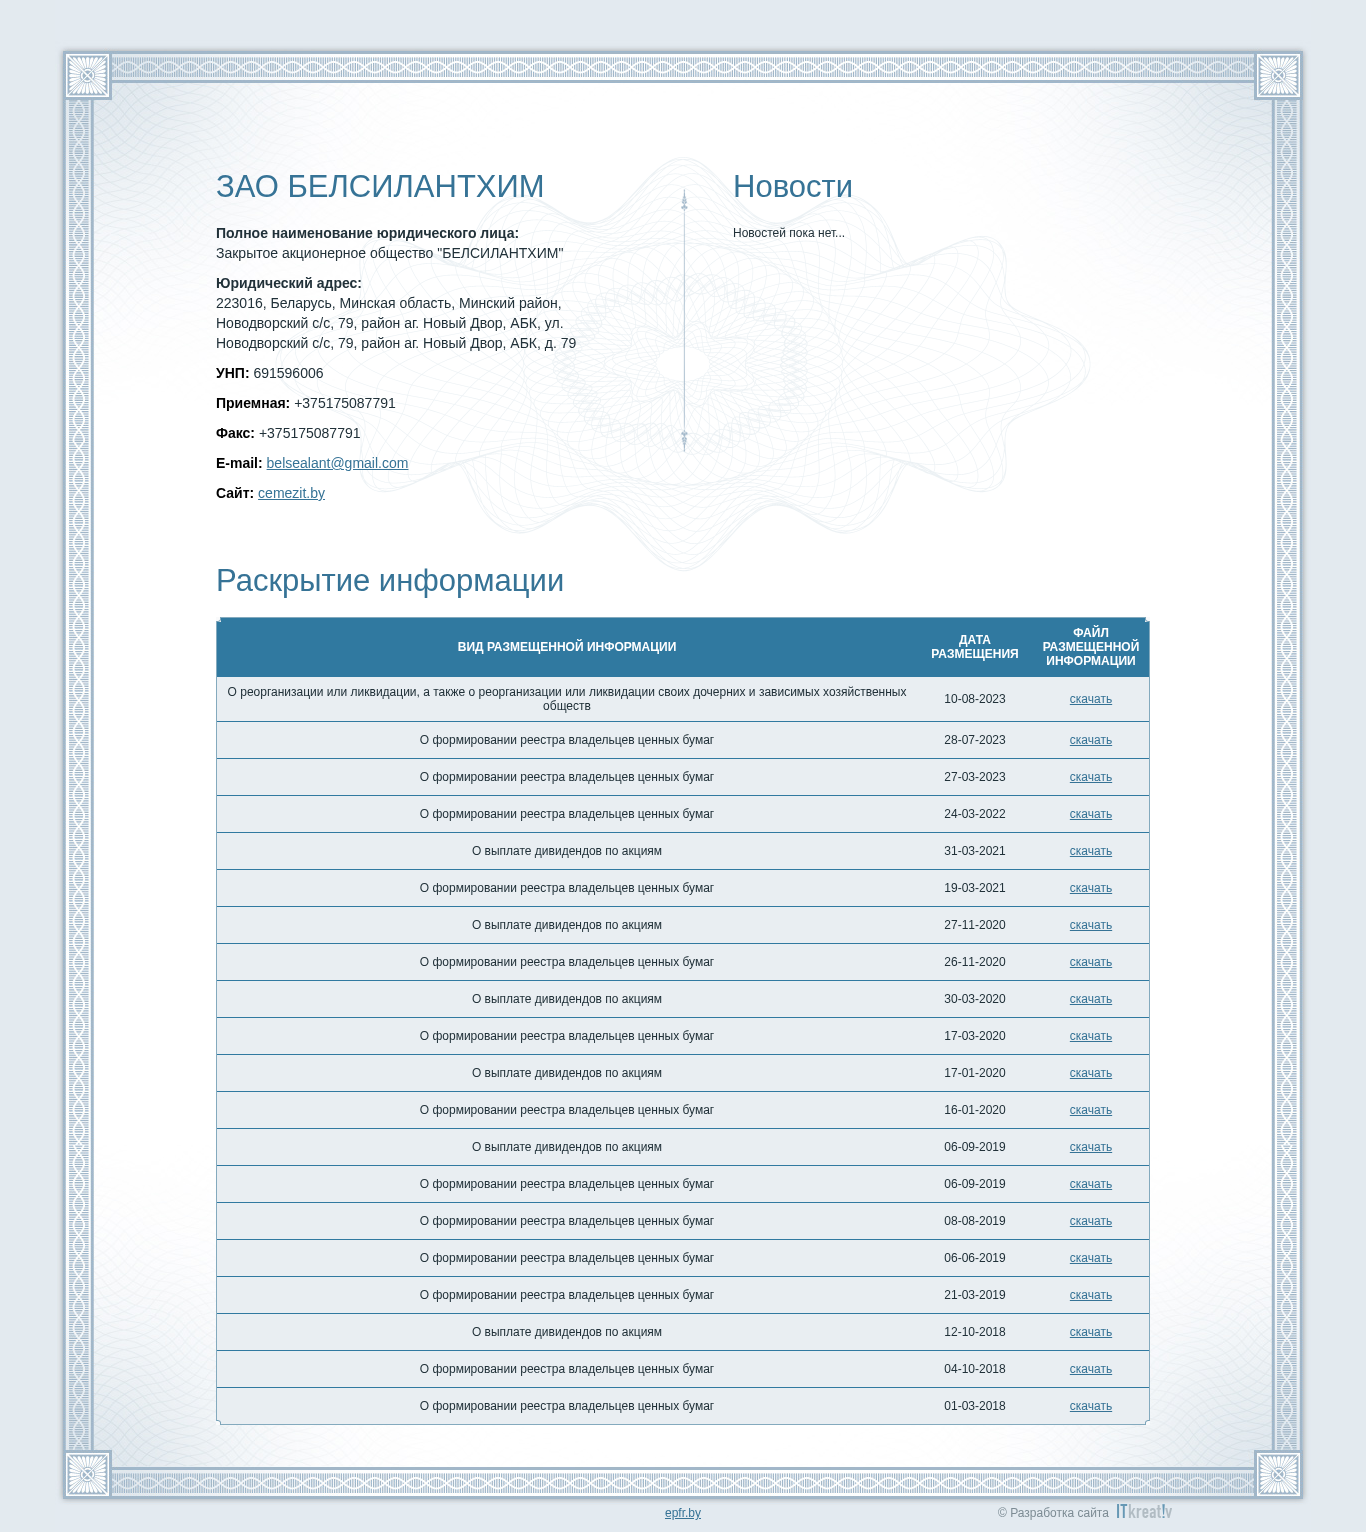Click the date cell 31-03-2021
This screenshot has width=1366, height=1532.
pos(975,851)
